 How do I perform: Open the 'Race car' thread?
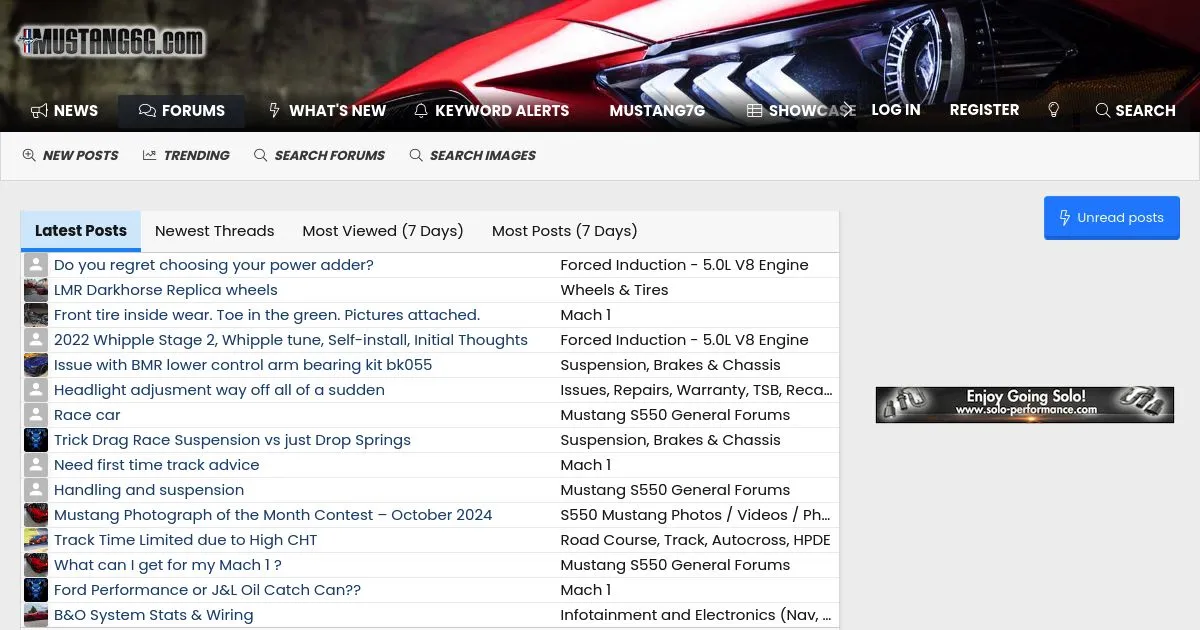pyautogui.click(x=87, y=415)
